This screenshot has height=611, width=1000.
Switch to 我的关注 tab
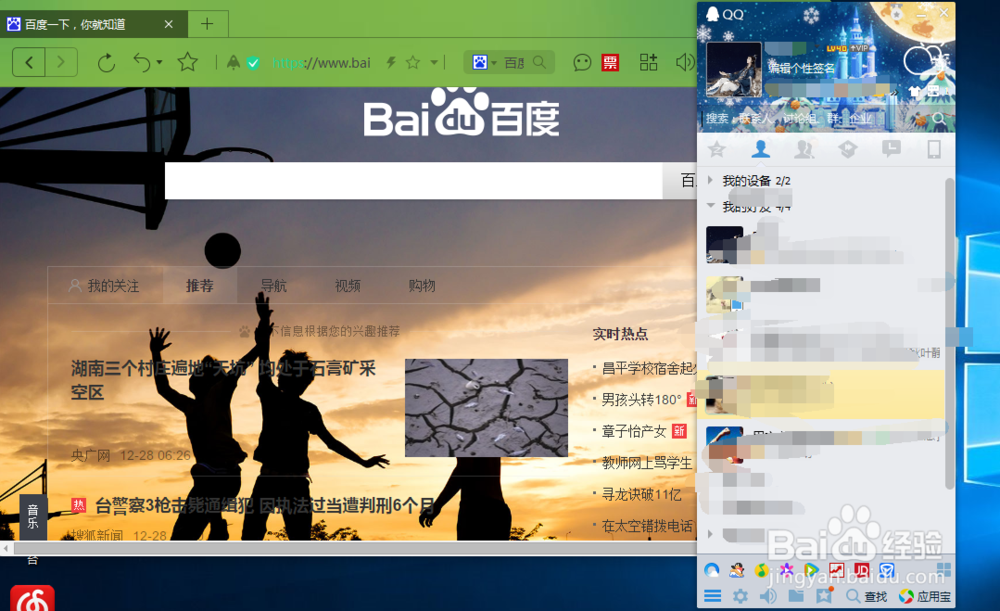click(105, 286)
